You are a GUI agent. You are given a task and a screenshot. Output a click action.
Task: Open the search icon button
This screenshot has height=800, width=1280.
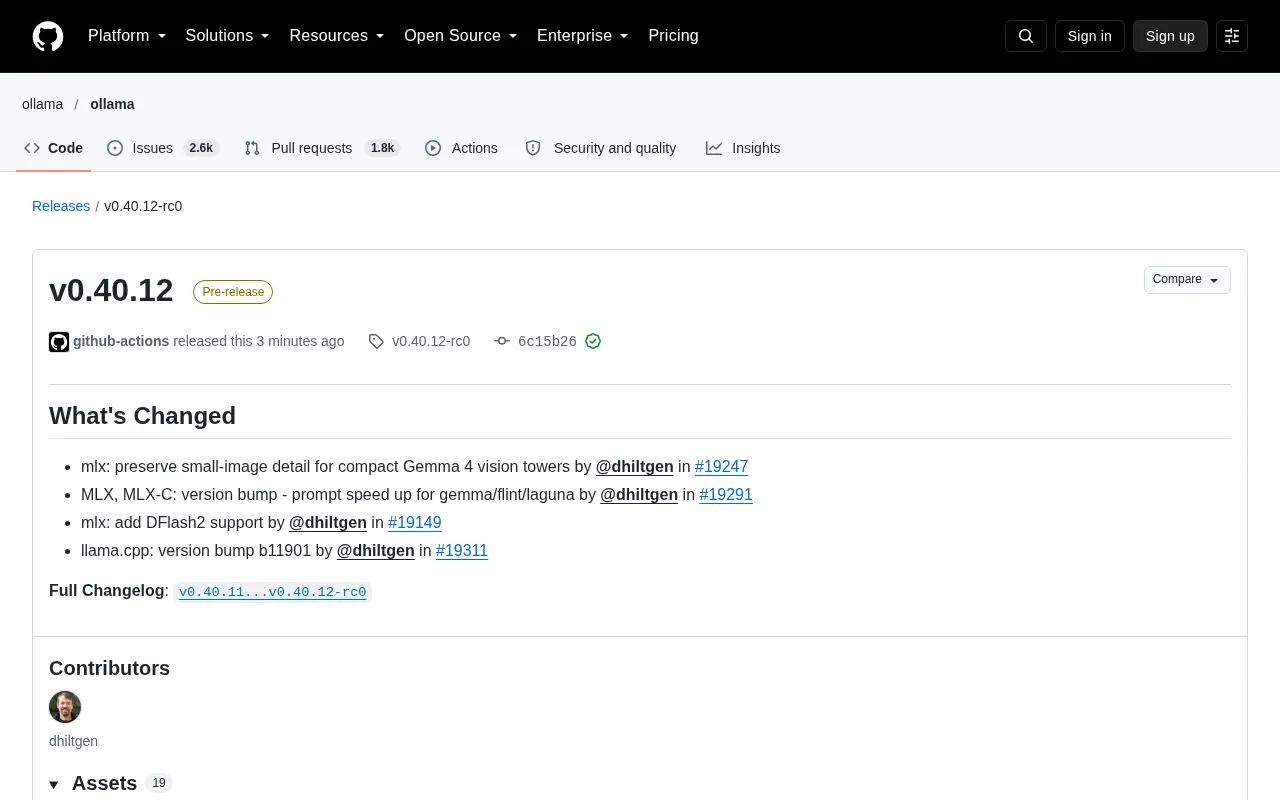[1025, 36]
